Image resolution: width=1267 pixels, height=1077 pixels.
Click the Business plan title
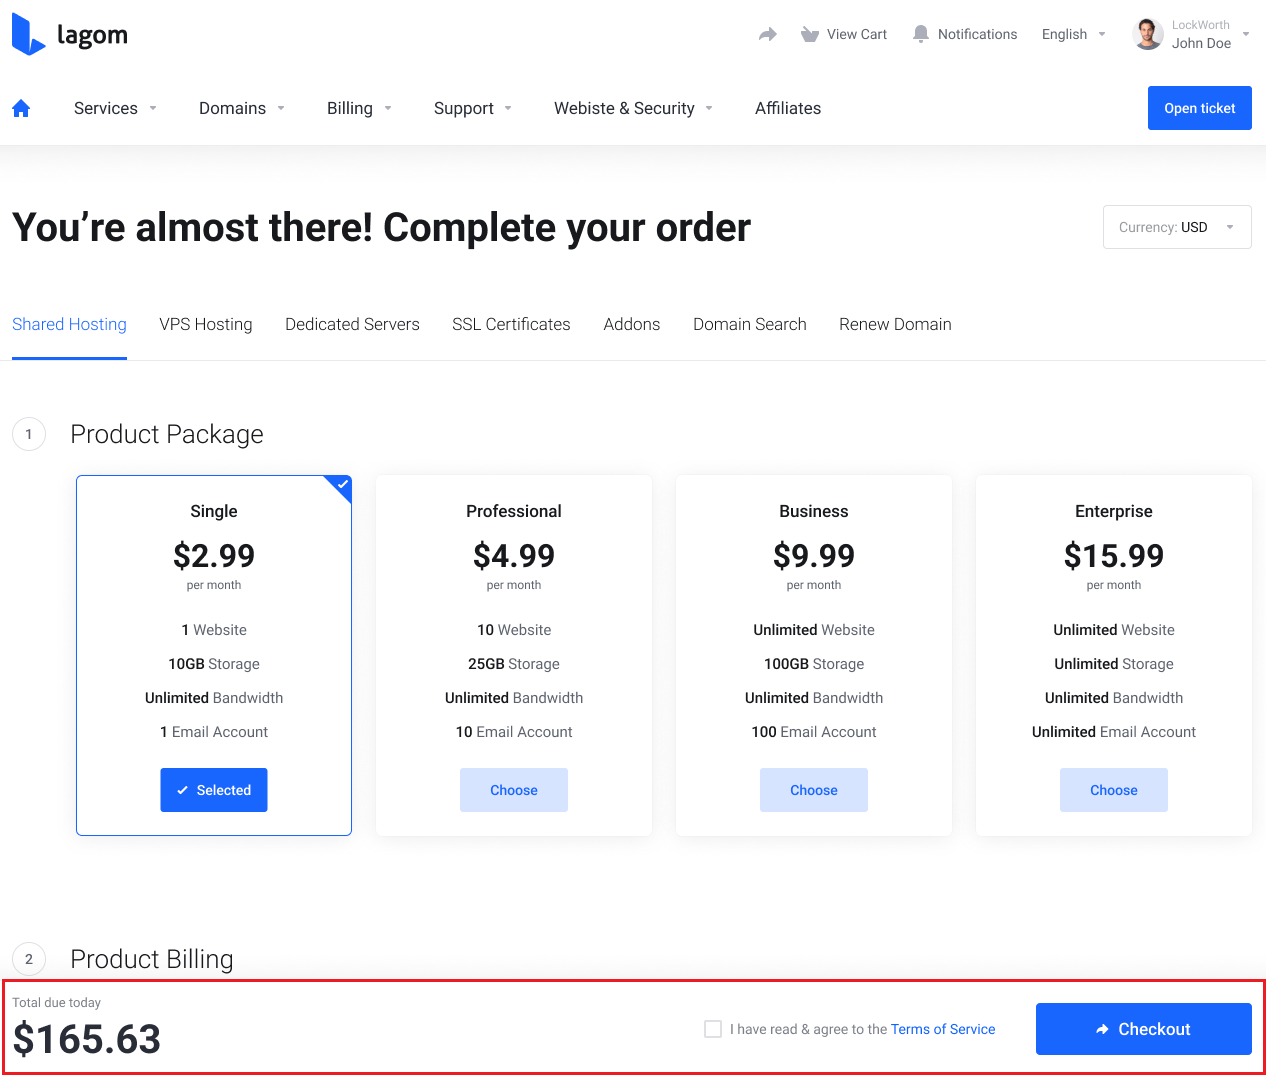coord(814,511)
